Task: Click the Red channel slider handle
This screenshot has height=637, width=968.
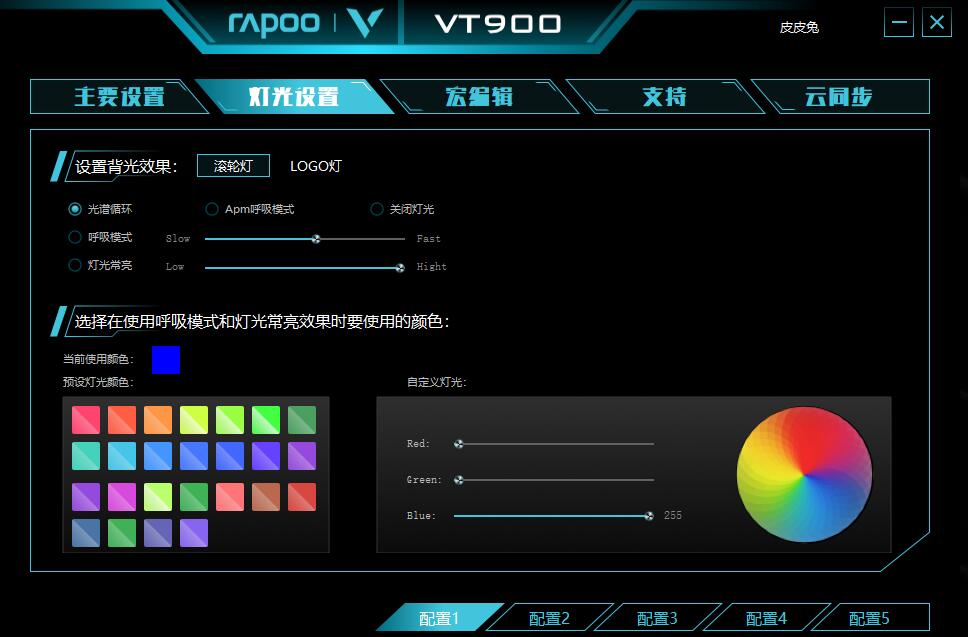Action: click(459, 443)
